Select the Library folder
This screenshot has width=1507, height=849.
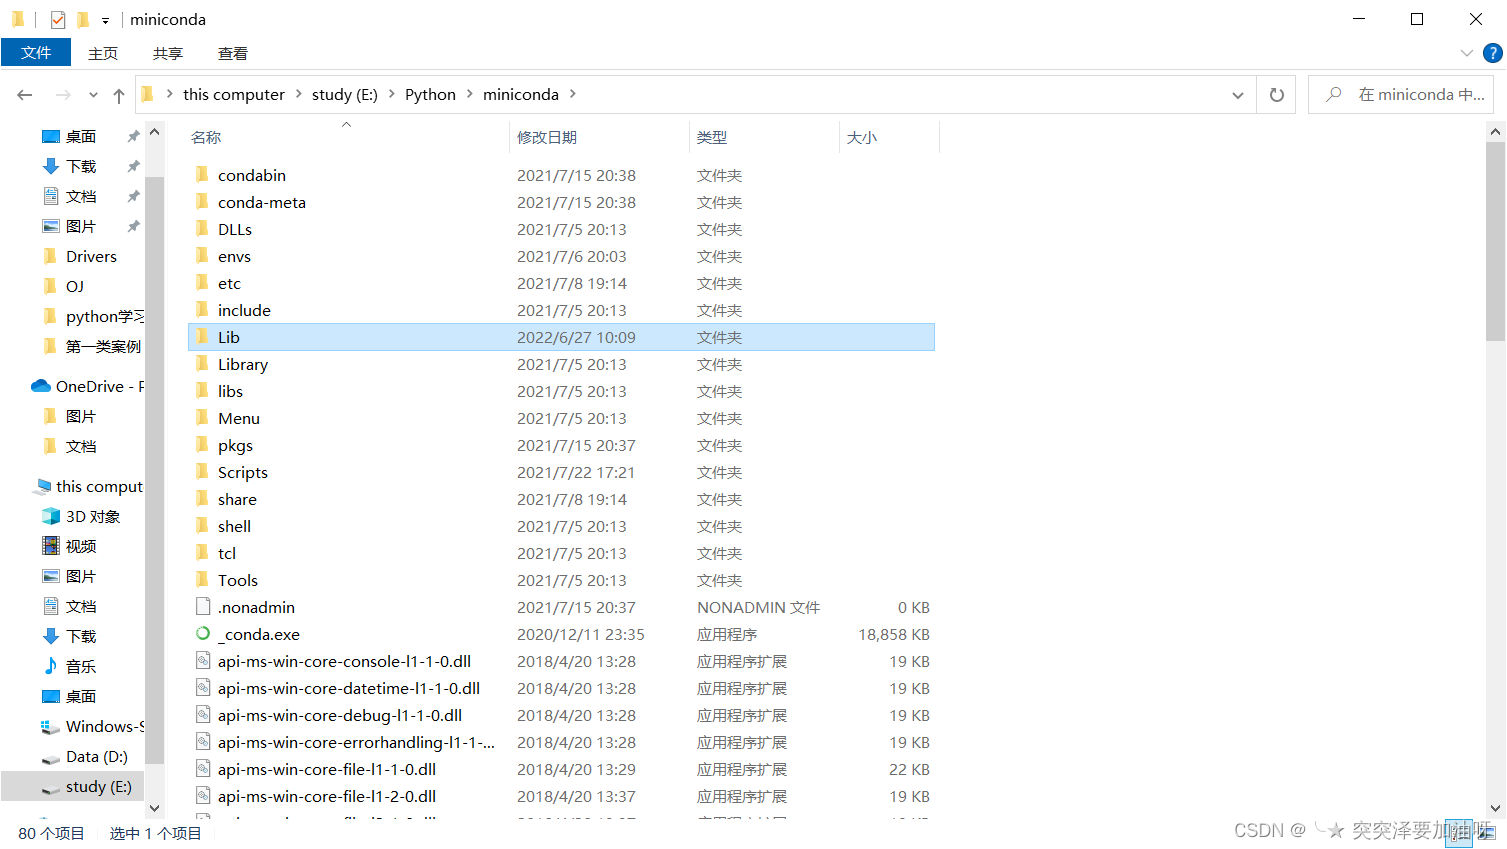(x=243, y=365)
